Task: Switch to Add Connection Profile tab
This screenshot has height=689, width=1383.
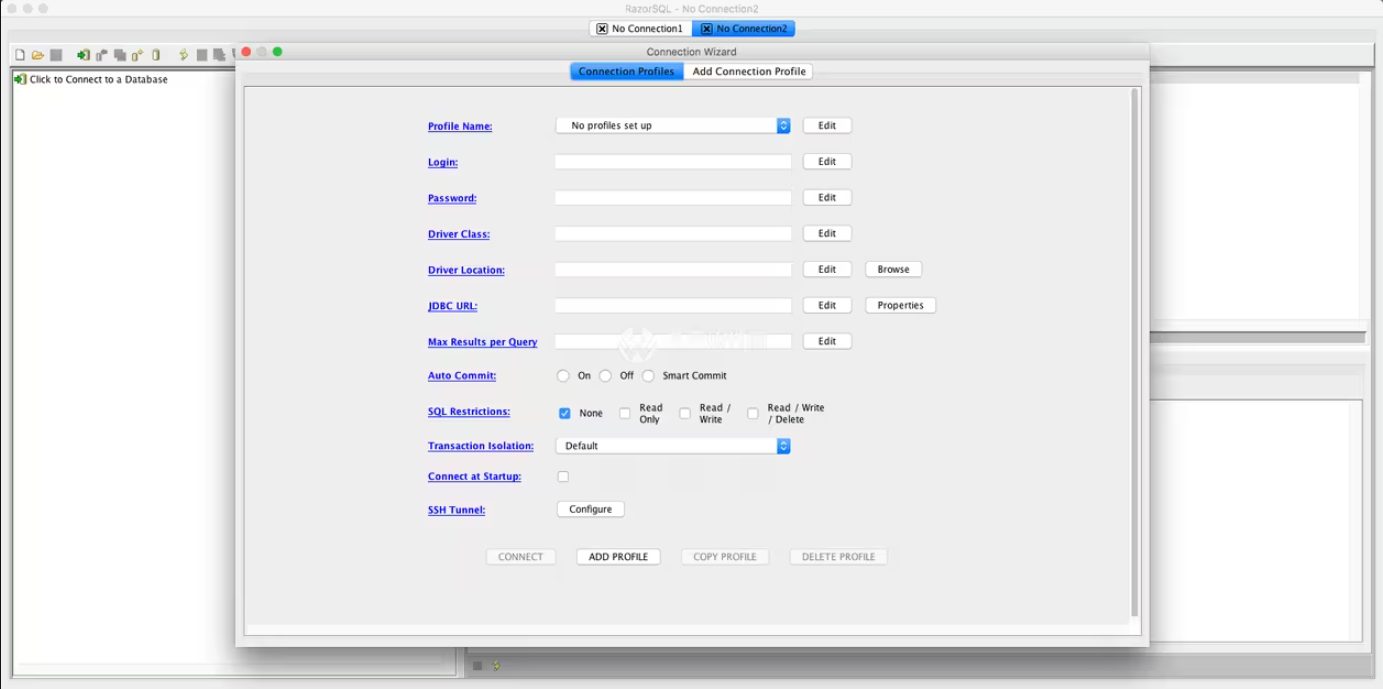Action: coord(748,71)
